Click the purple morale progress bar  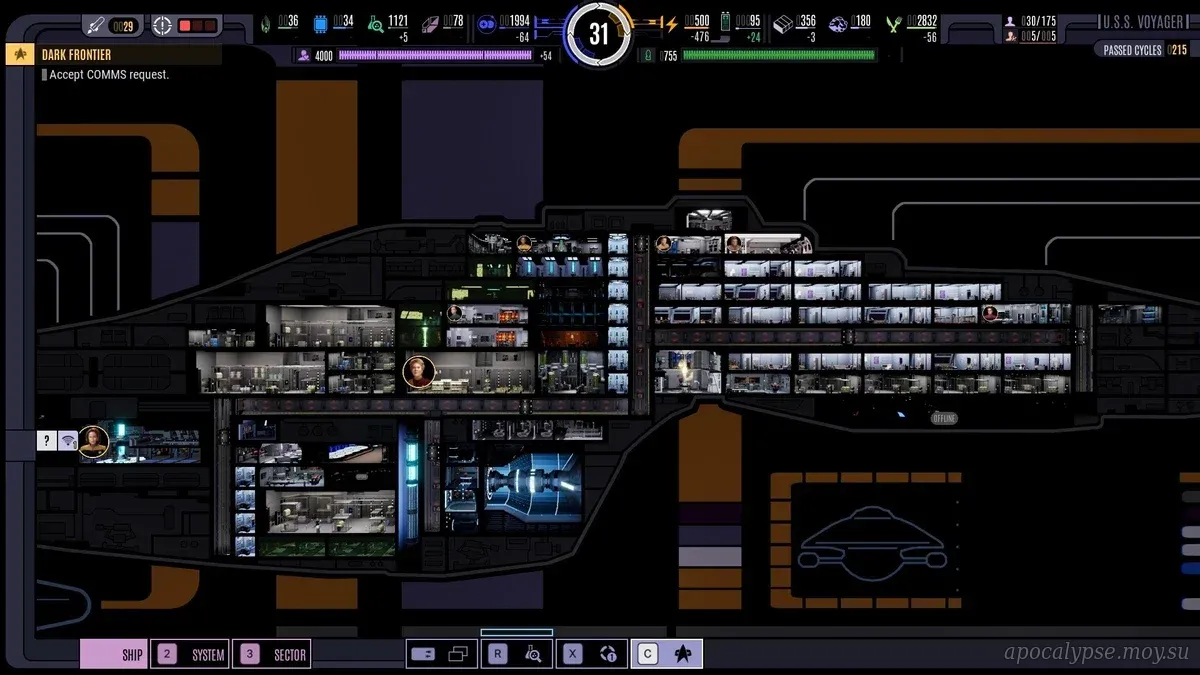click(435, 56)
